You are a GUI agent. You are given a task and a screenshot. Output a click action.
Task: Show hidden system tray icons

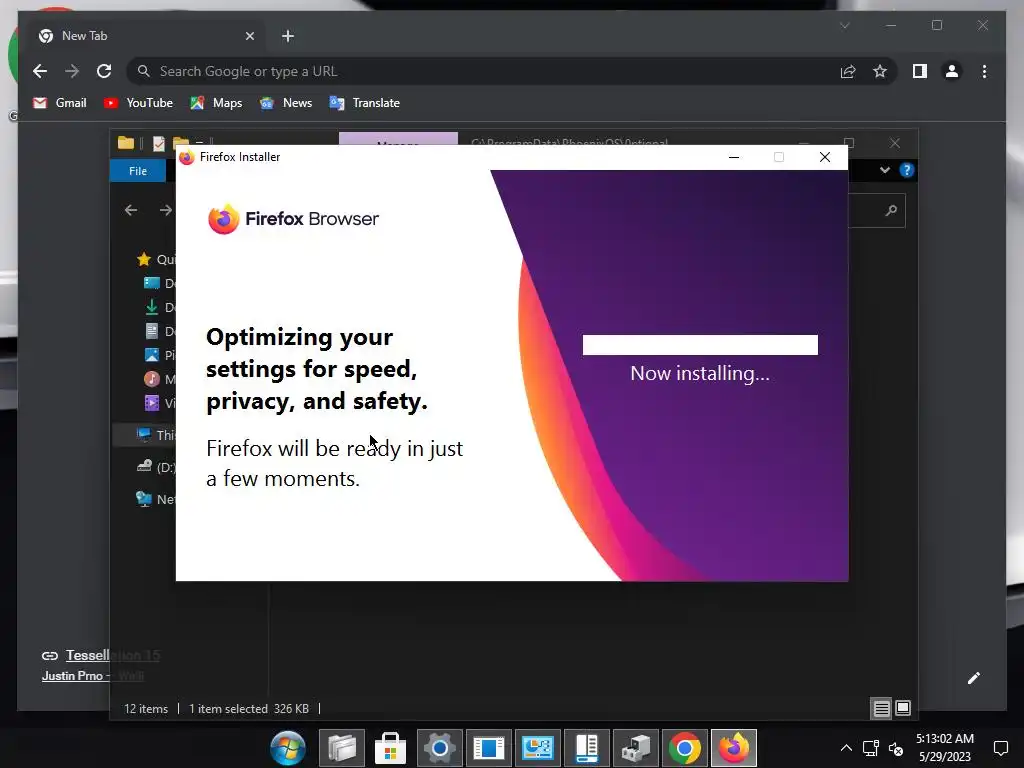tap(846, 748)
